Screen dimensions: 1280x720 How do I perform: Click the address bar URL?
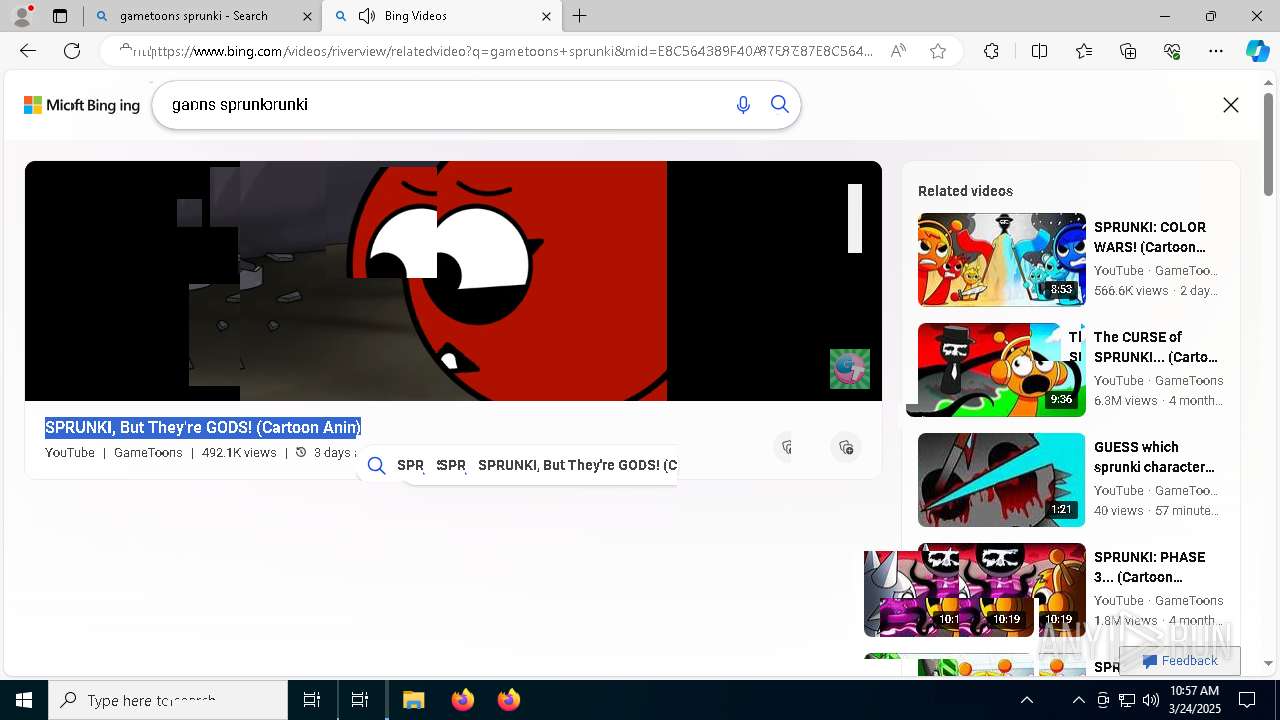click(x=510, y=51)
